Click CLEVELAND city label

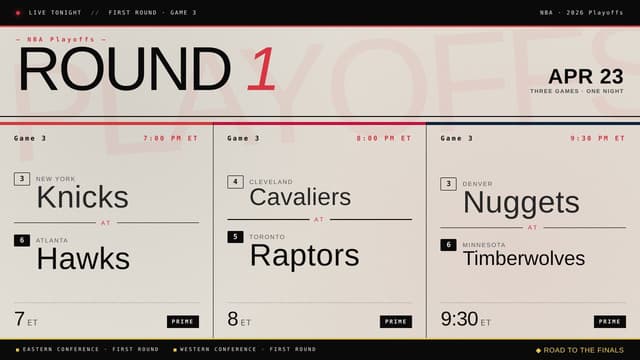[271, 182]
